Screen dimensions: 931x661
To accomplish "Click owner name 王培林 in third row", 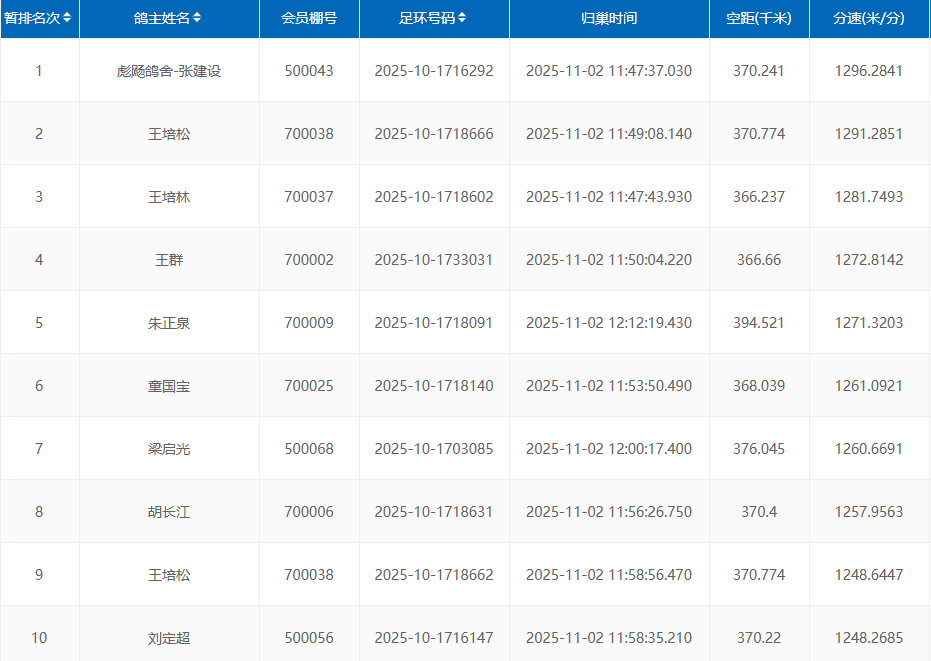I will 169,197.
